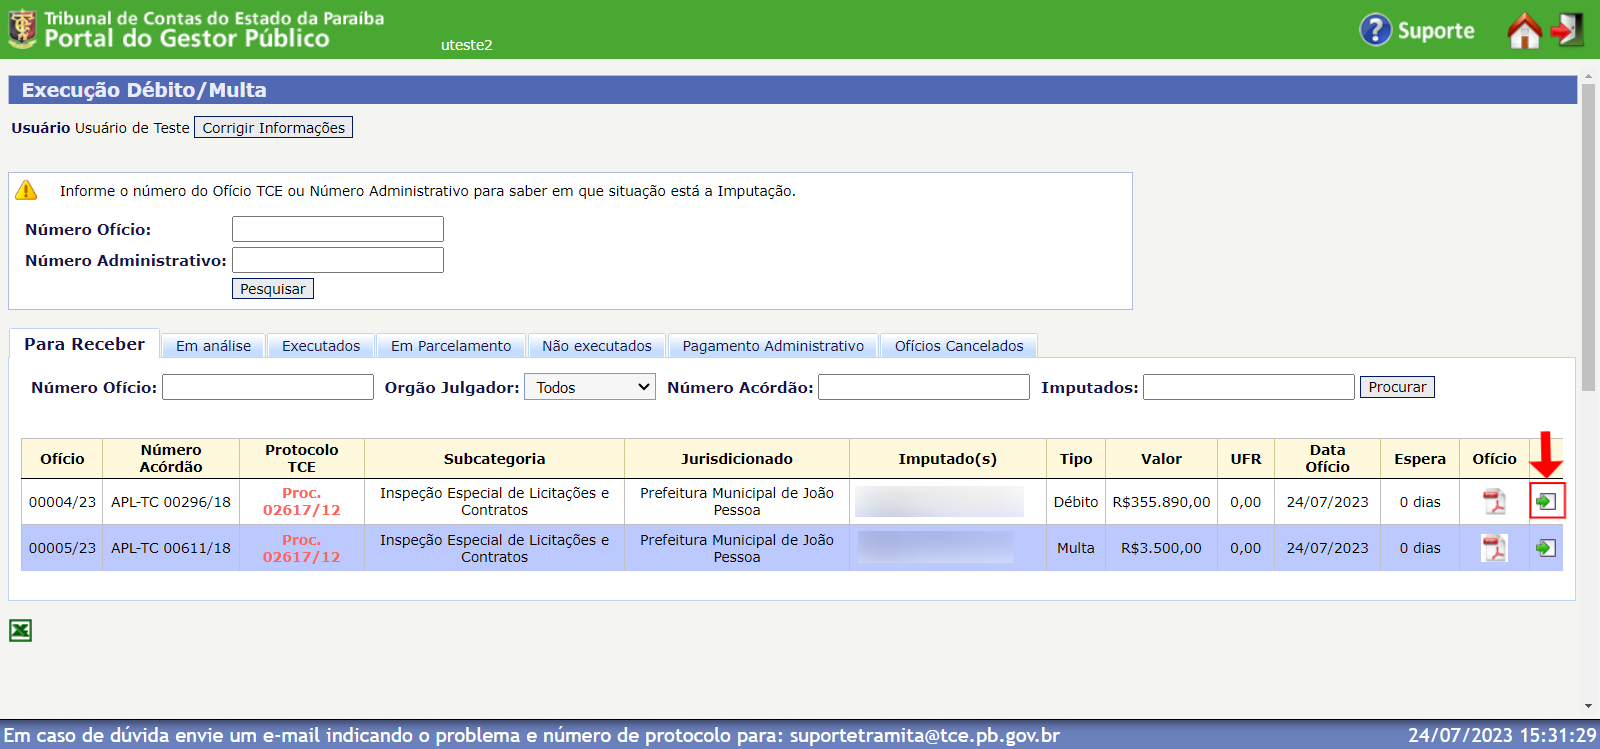Screen dimensions: 1600x749
Task: Switch to the Não executados tab
Action: pos(597,346)
